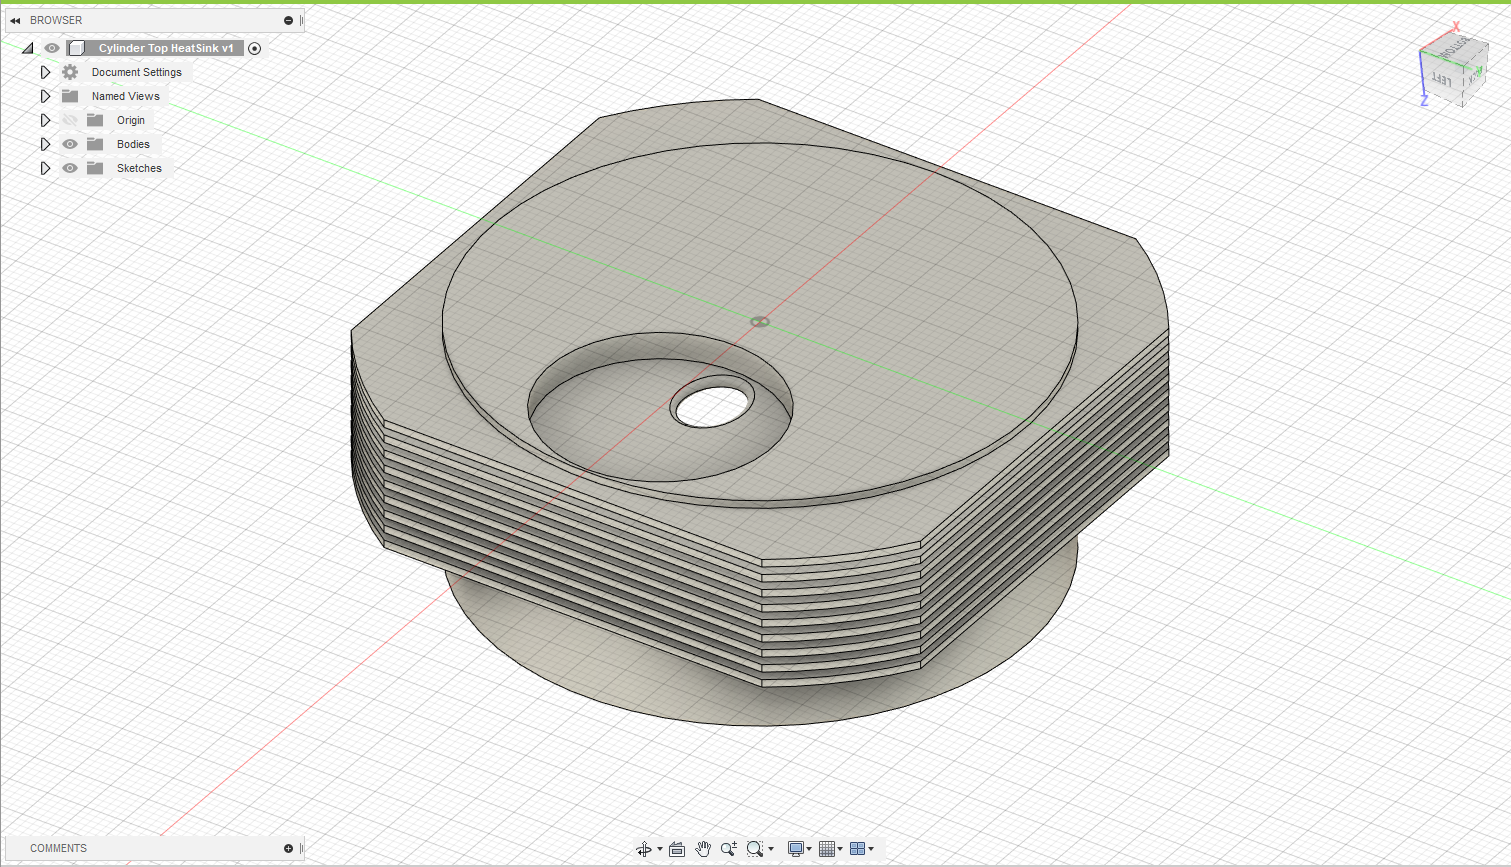
Task: Show the hidden Origin folder
Action: coord(70,120)
